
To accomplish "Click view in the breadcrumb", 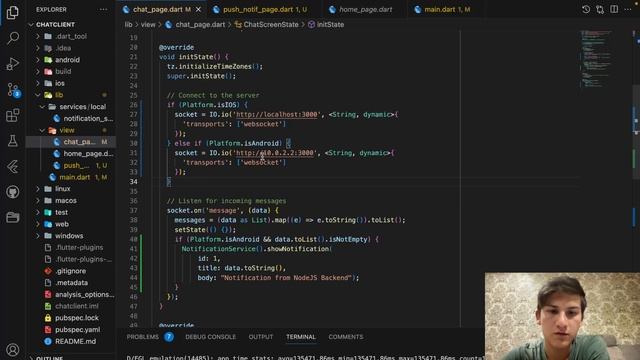I will [148, 24].
